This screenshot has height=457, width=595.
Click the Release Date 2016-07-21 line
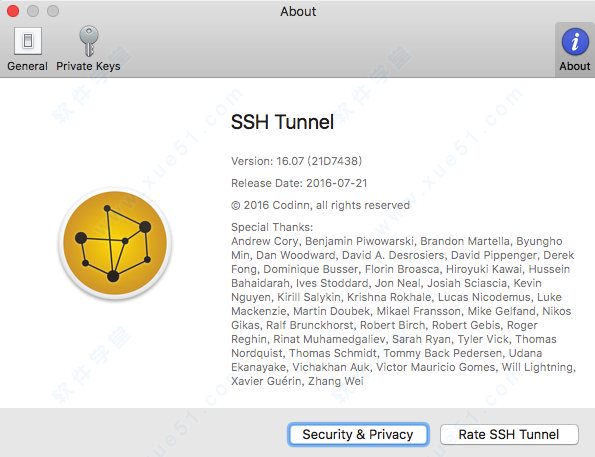[x=299, y=183]
